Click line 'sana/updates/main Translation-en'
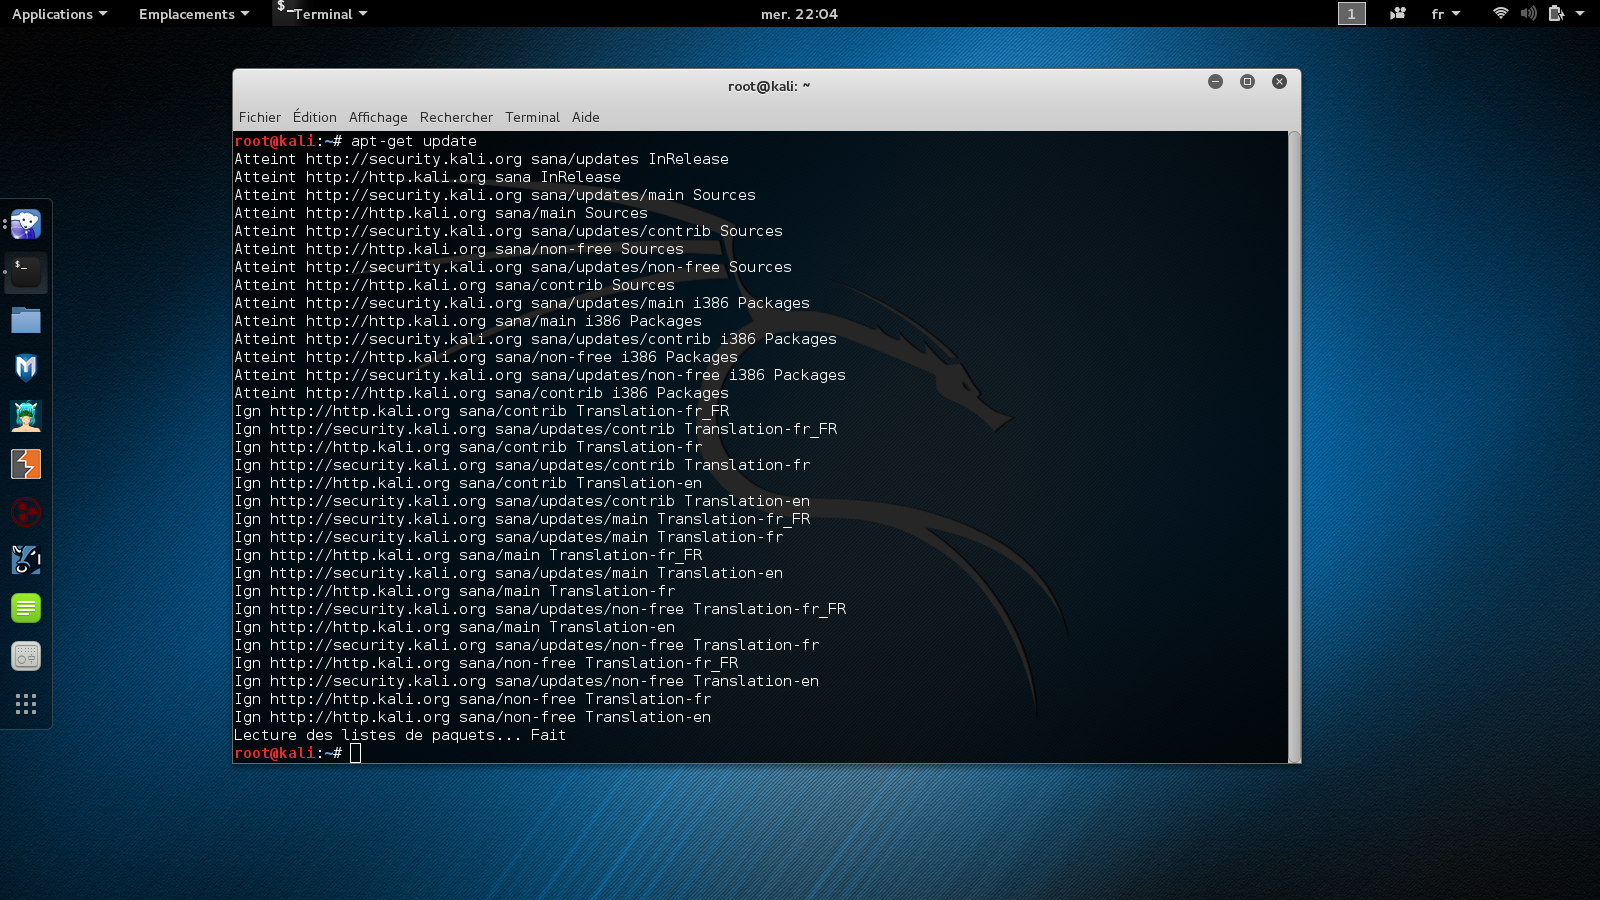This screenshot has height=900, width=1600. click(x=508, y=573)
